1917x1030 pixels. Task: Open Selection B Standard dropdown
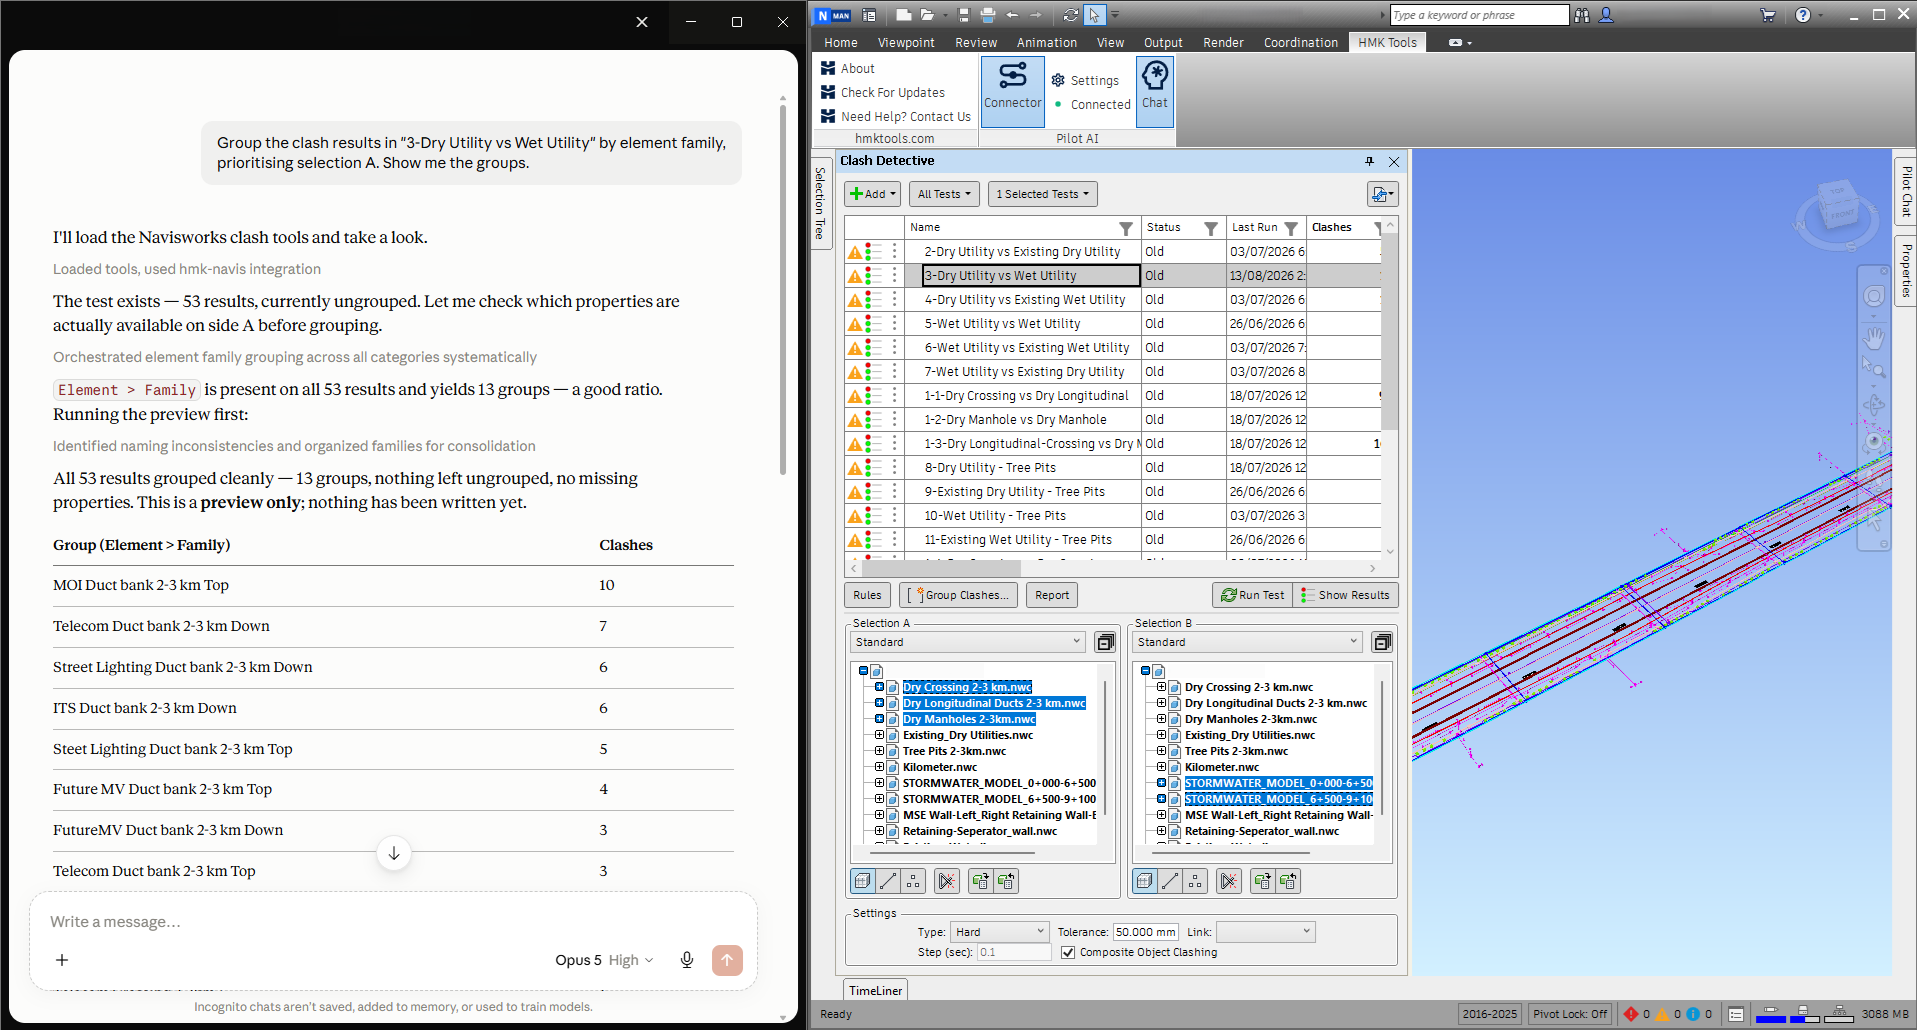coord(1248,642)
